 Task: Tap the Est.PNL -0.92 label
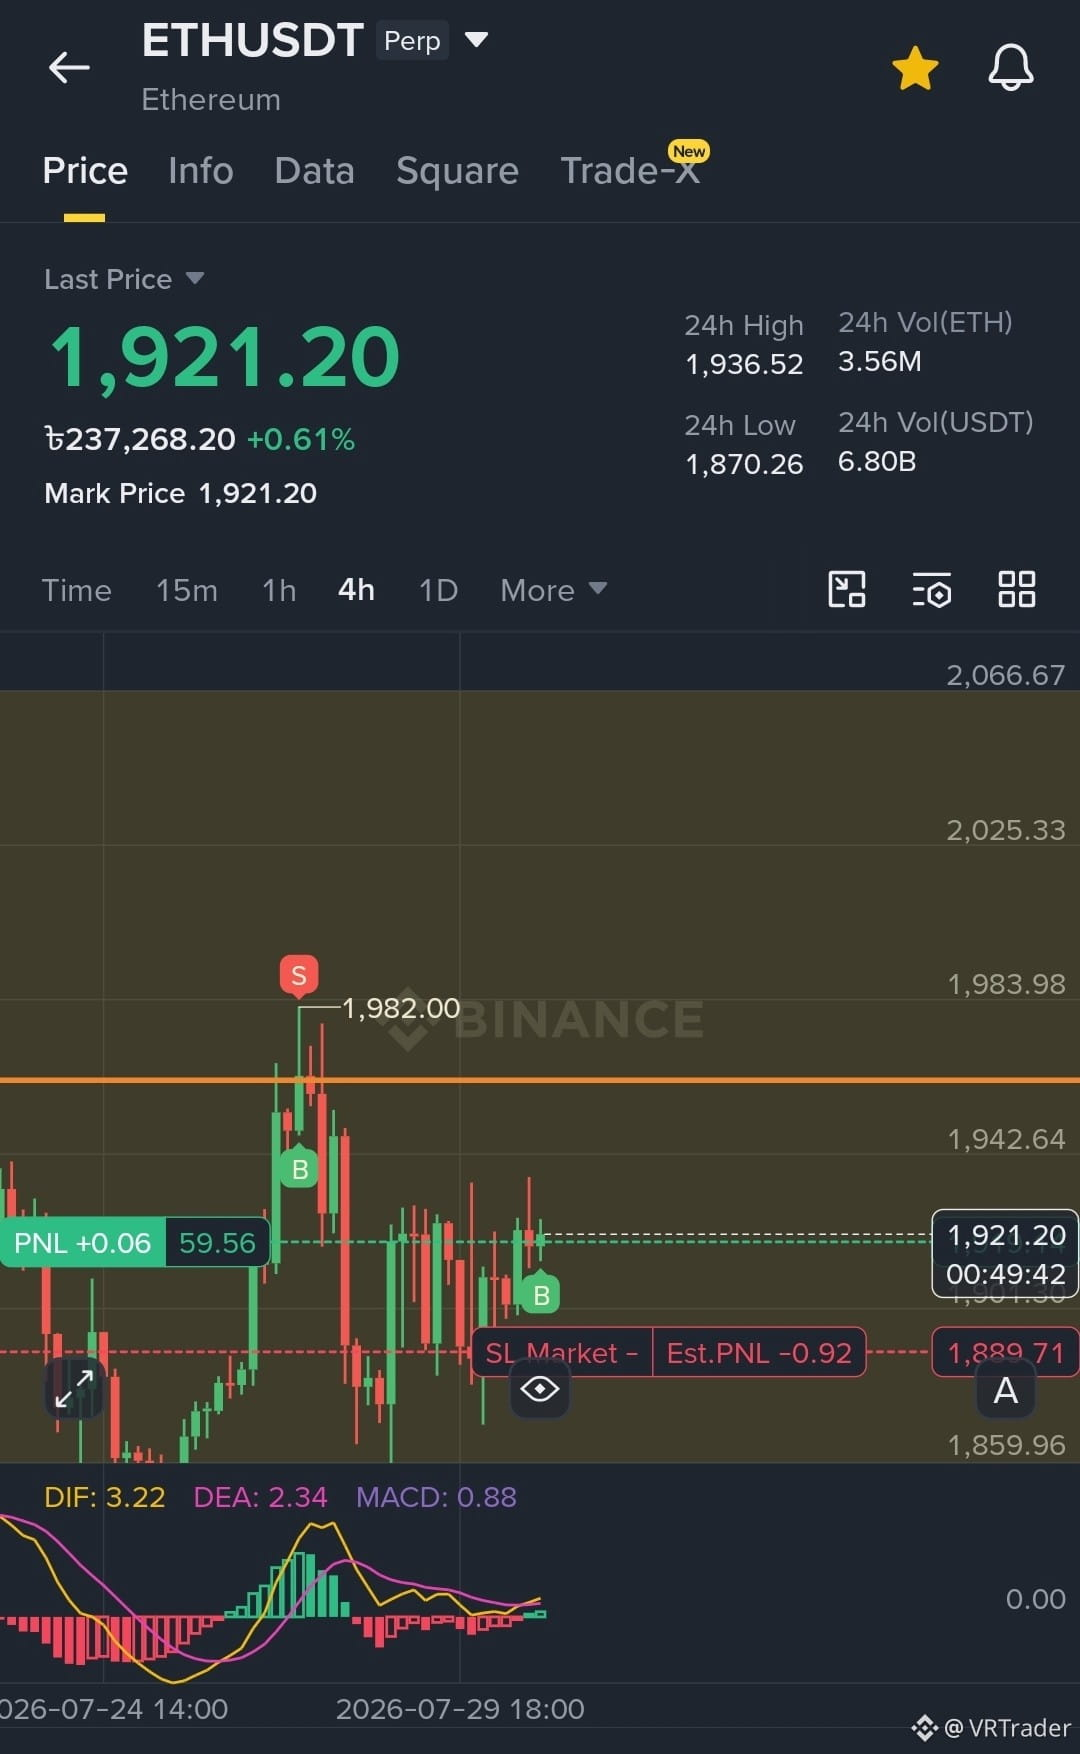coord(759,1353)
